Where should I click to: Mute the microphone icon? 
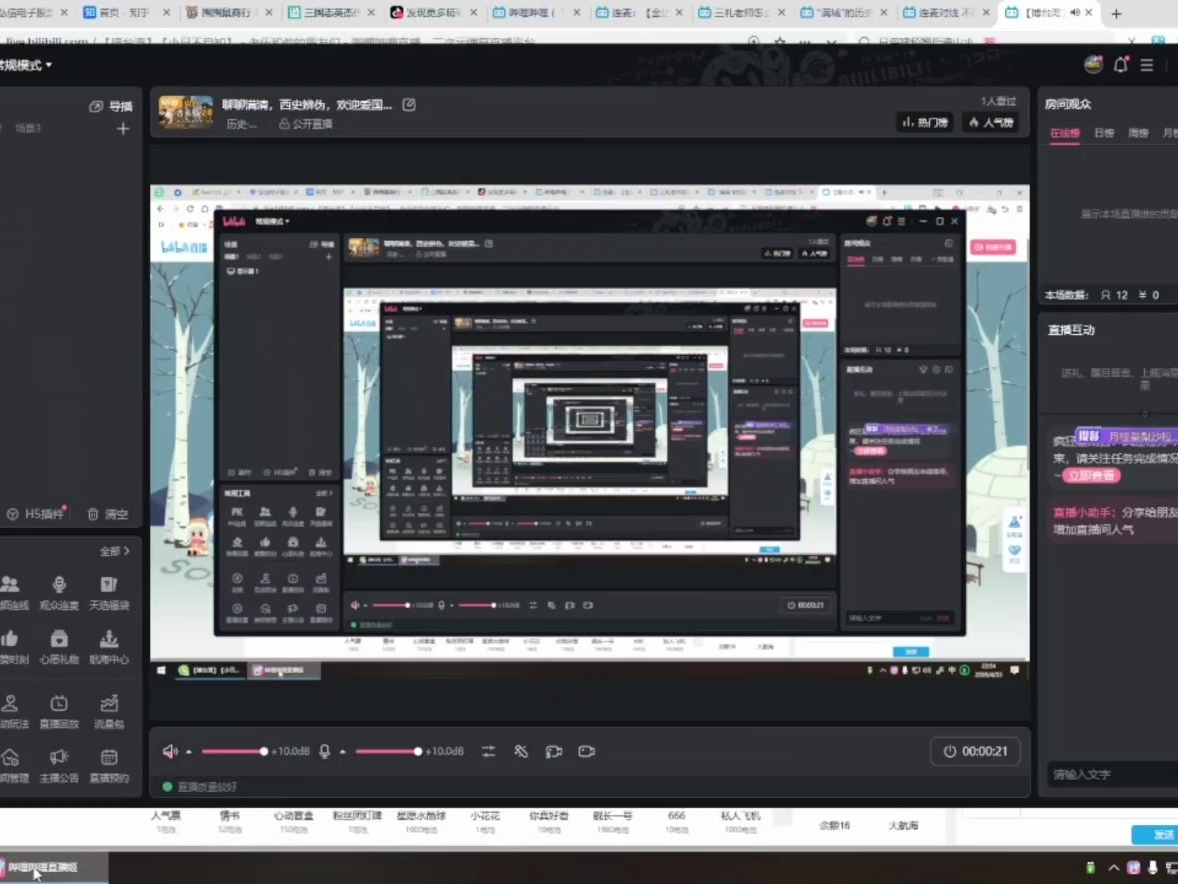click(325, 751)
